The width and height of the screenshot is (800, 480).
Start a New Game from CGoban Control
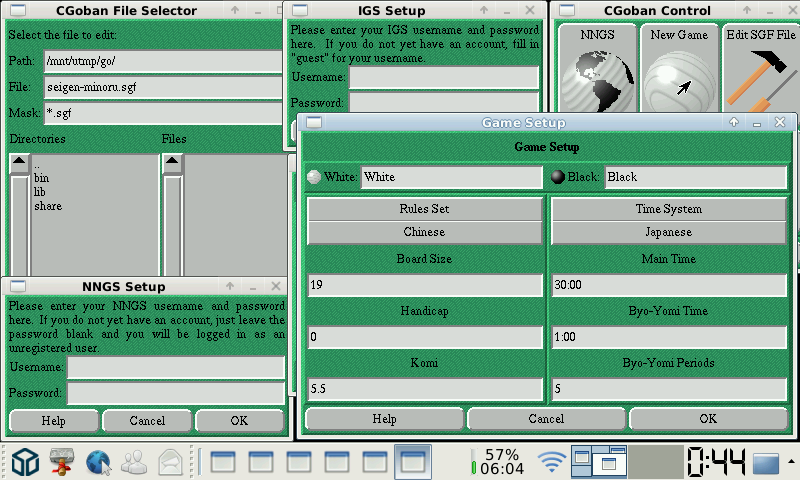tap(679, 69)
